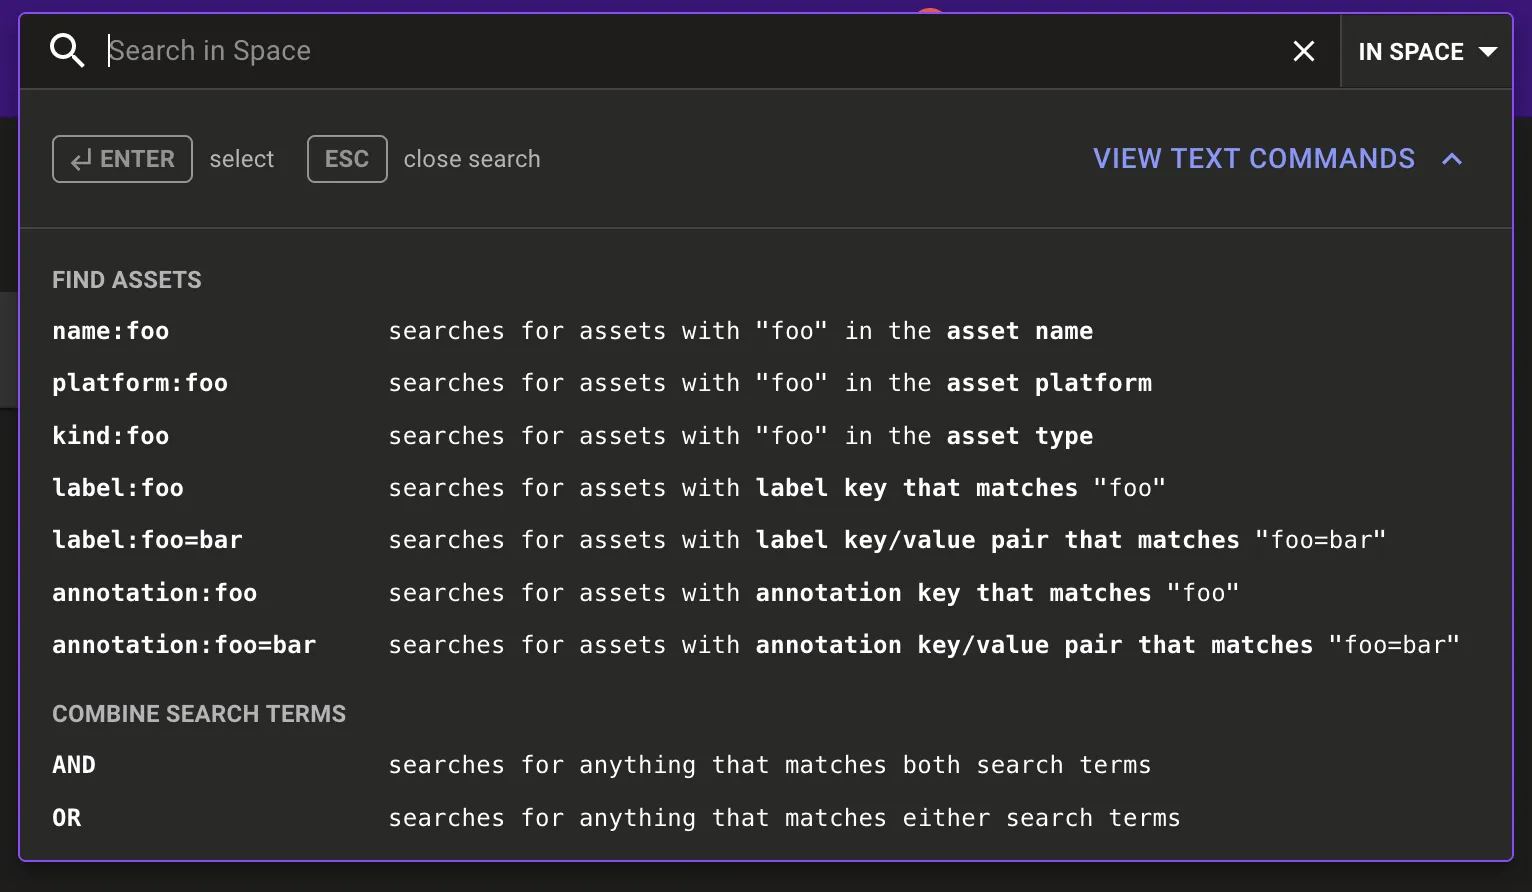The image size is (1532, 892).
Task: Select the kind:foo command
Action: 111,436
